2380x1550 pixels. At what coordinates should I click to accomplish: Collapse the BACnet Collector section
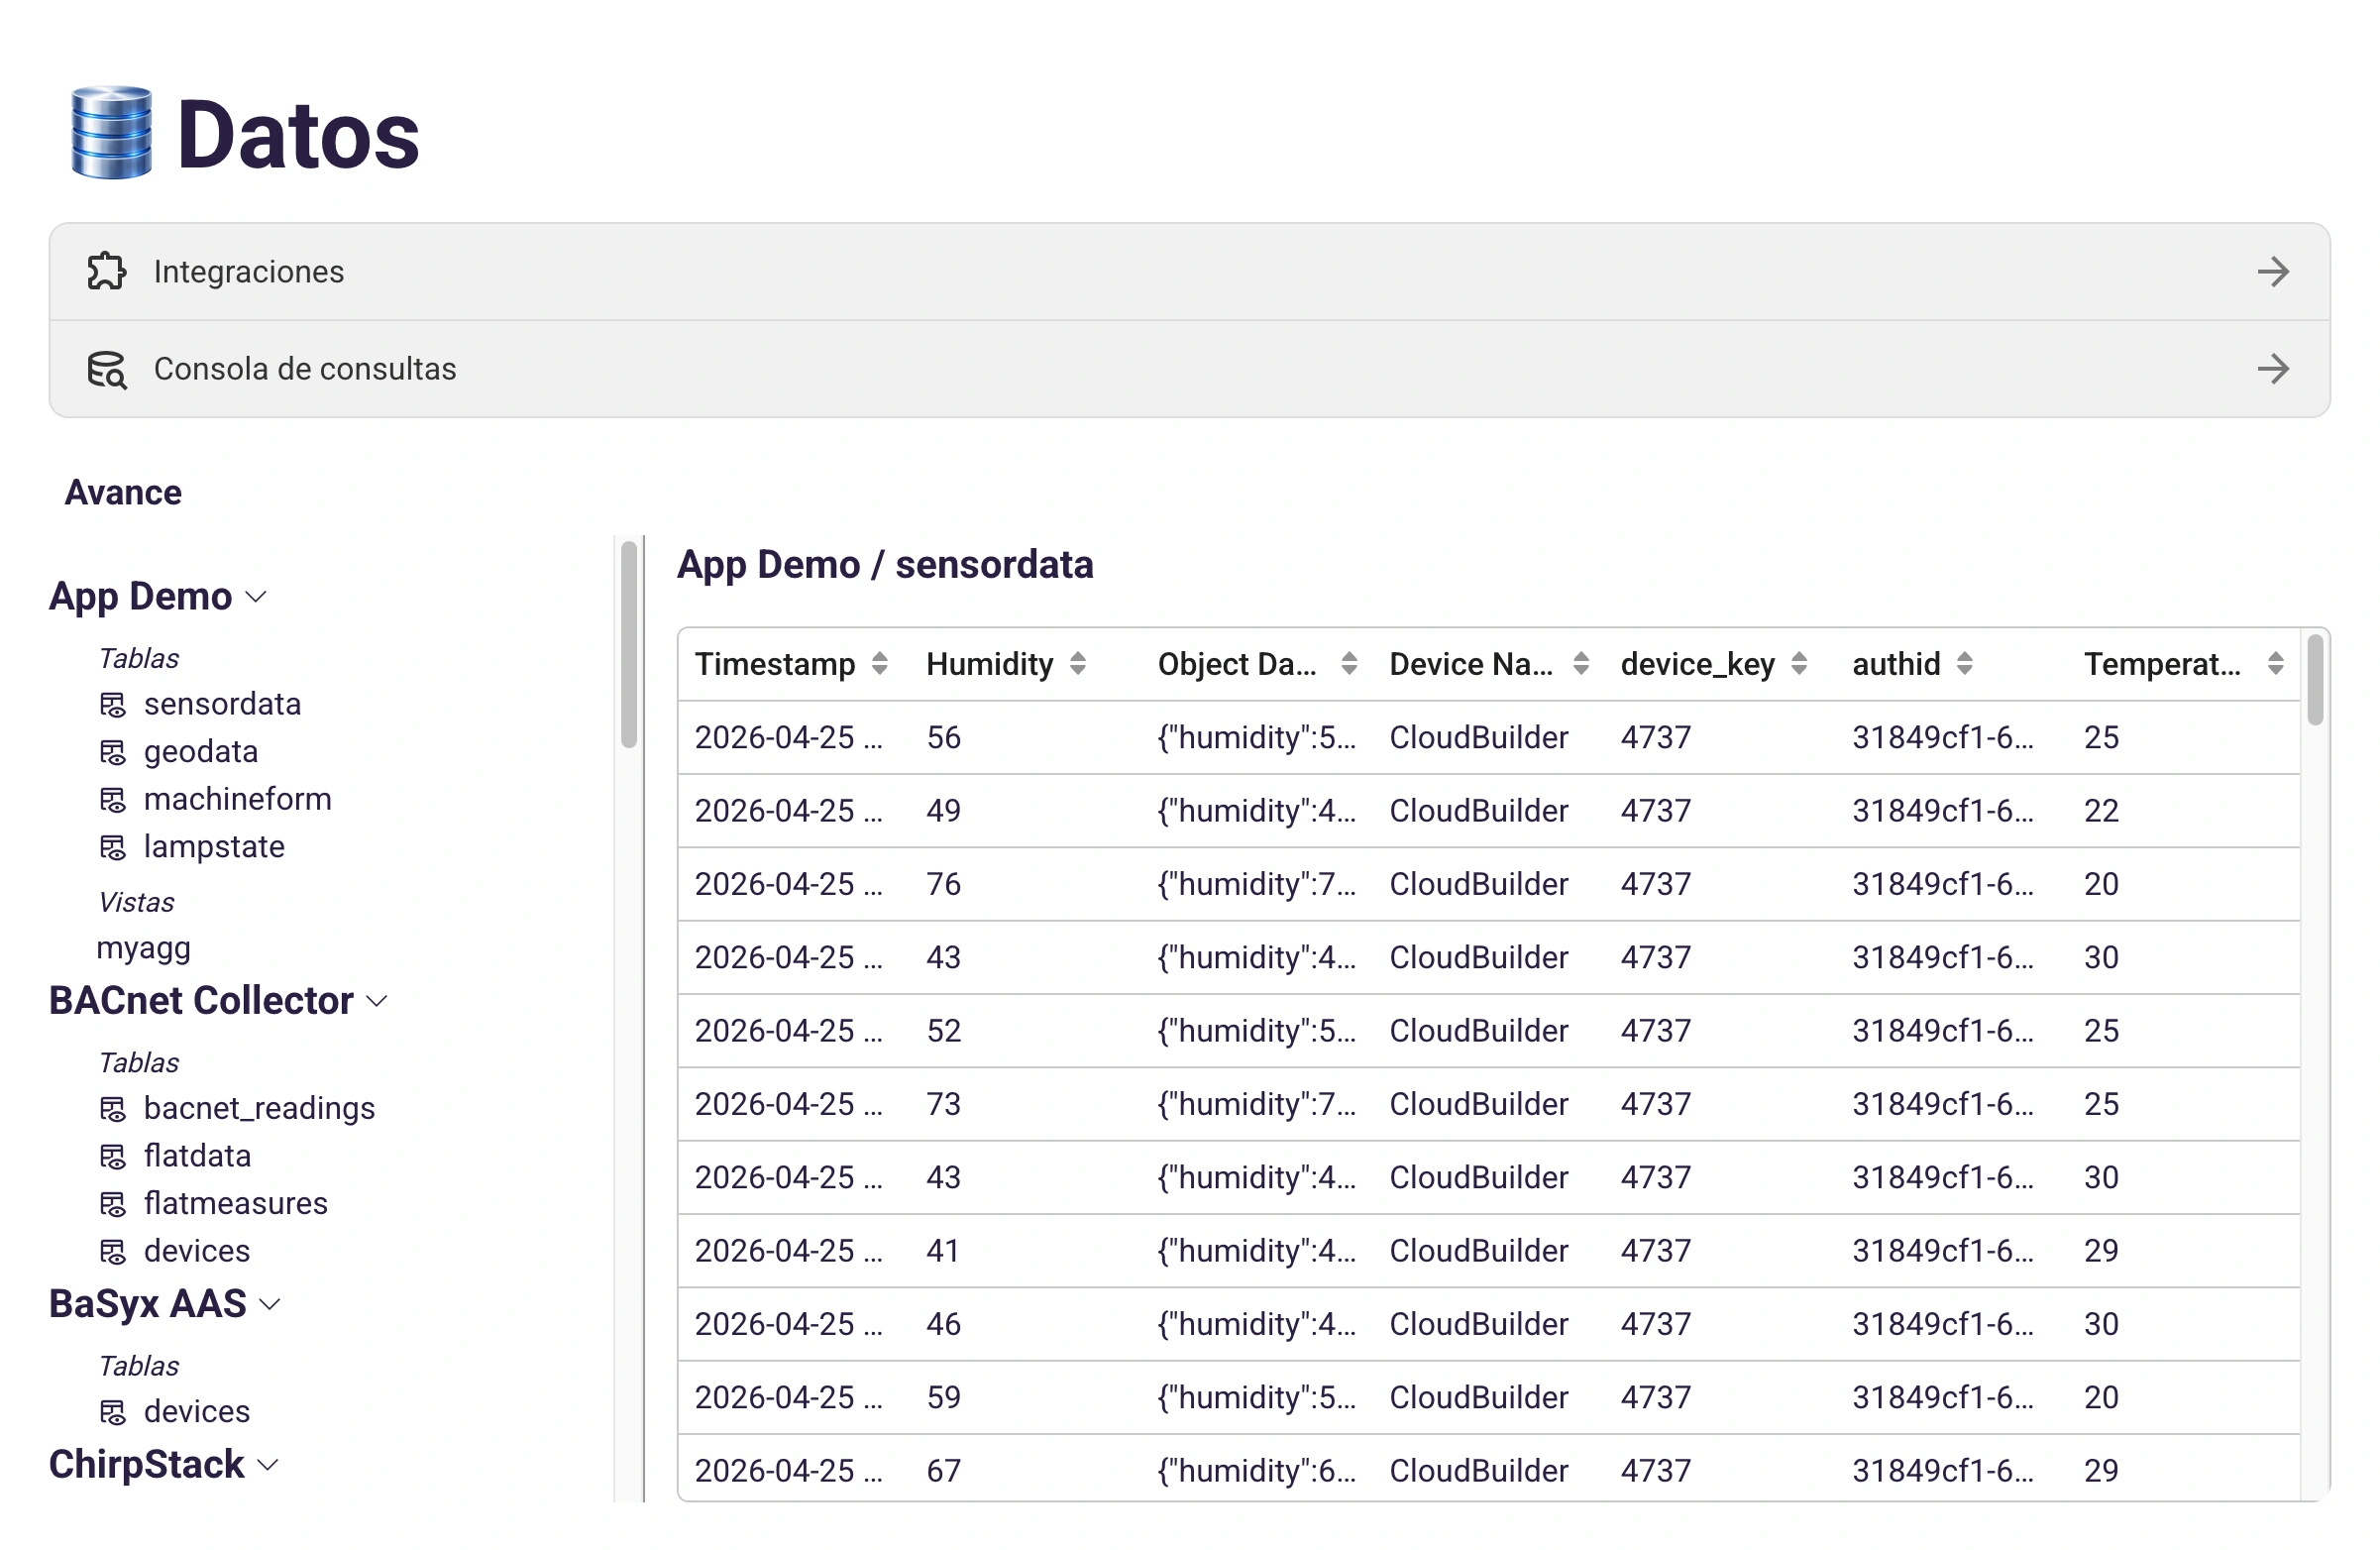pyautogui.click(x=377, y=1002)
